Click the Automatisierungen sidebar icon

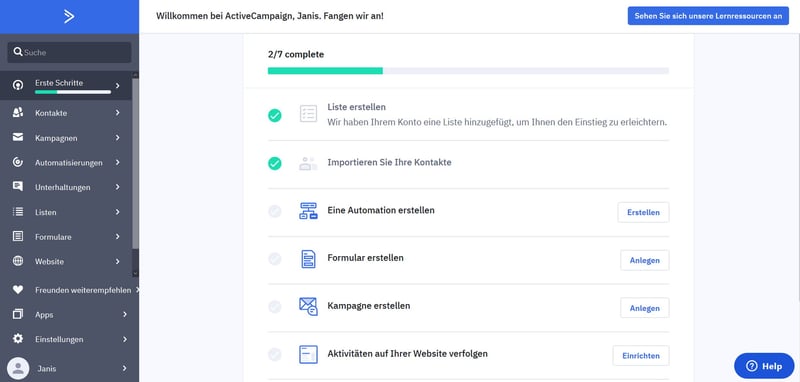(18, 162)
